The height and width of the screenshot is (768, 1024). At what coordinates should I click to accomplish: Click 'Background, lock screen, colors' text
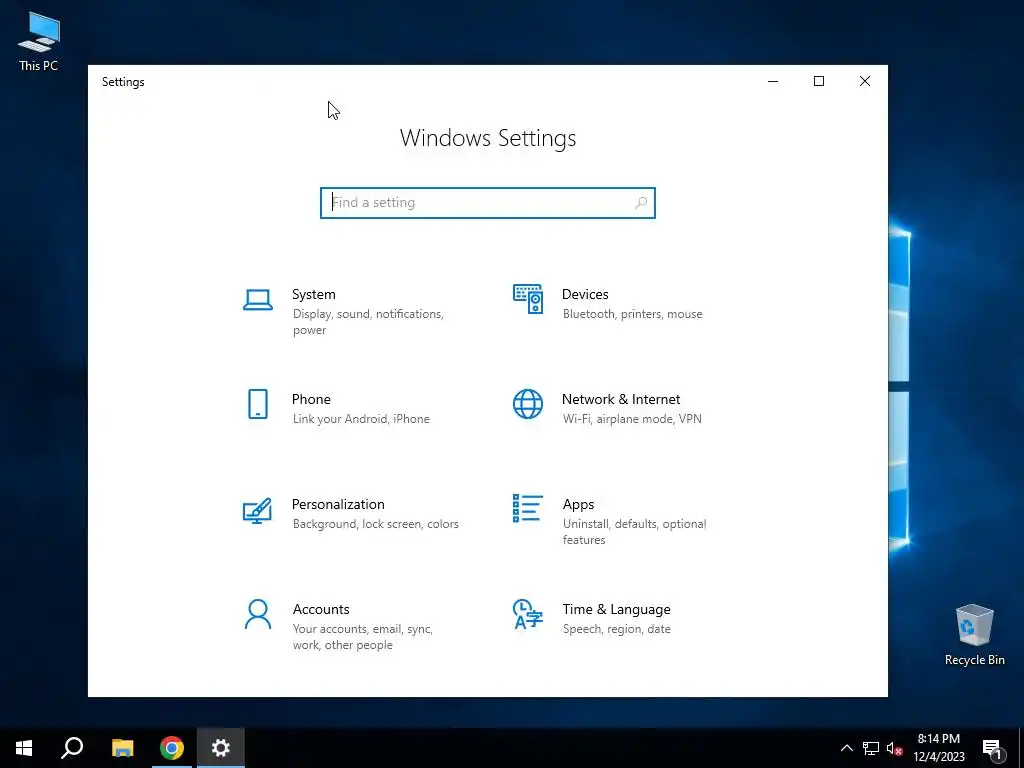point(376,524)
